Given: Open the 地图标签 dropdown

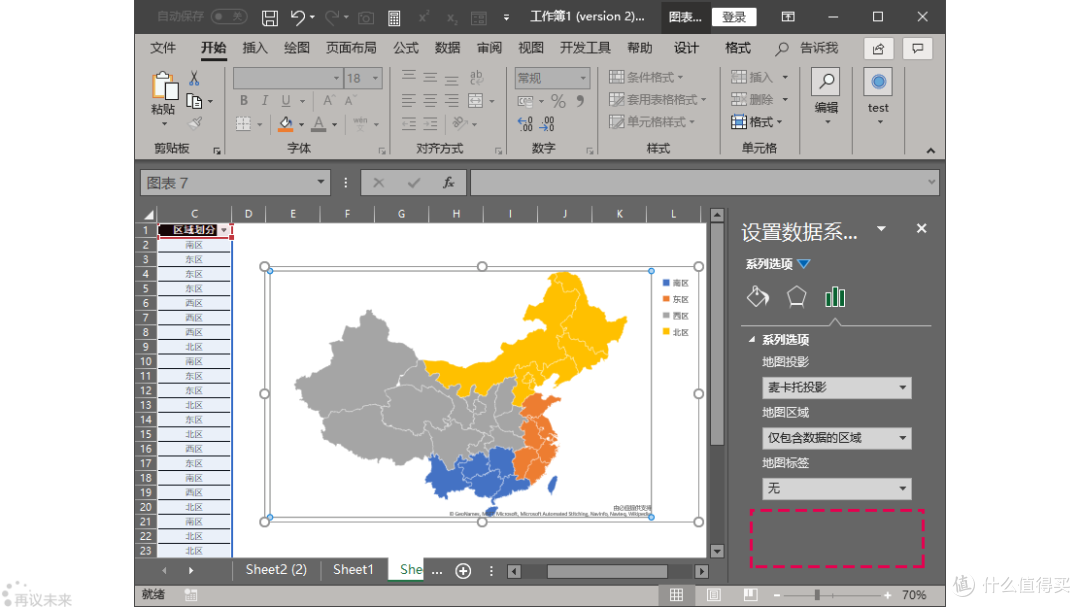Looking at the screenshot, I should [836, 488].
